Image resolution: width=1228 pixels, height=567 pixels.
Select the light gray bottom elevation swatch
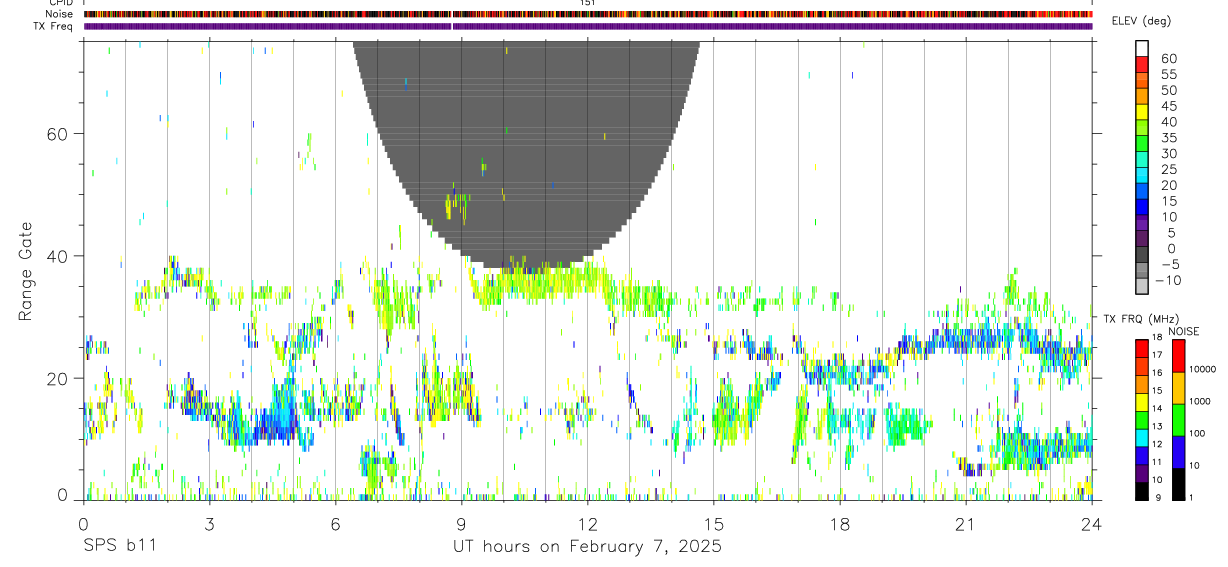click(x=1142, y=286)
